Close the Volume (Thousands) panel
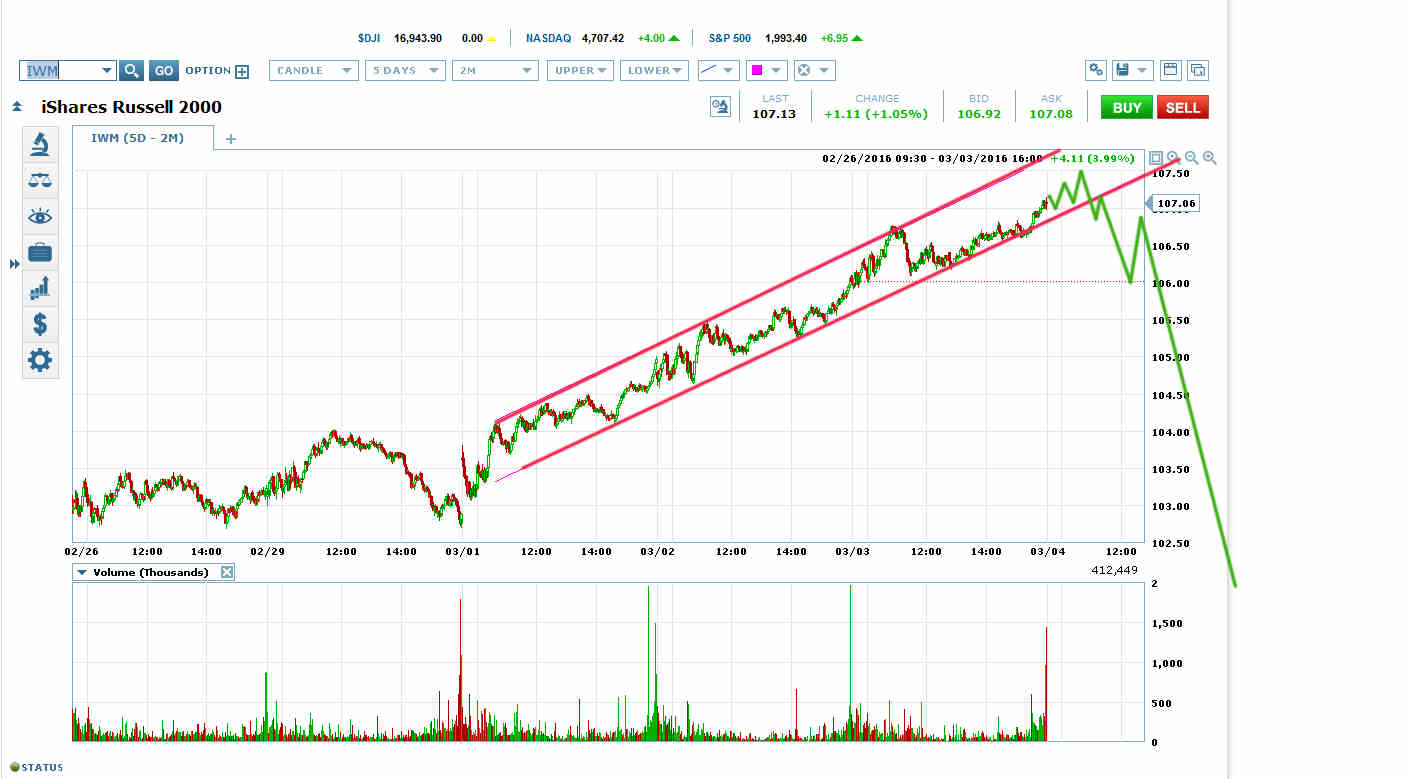This screenshot has height=779, width=1407. (x=227, y=572)
